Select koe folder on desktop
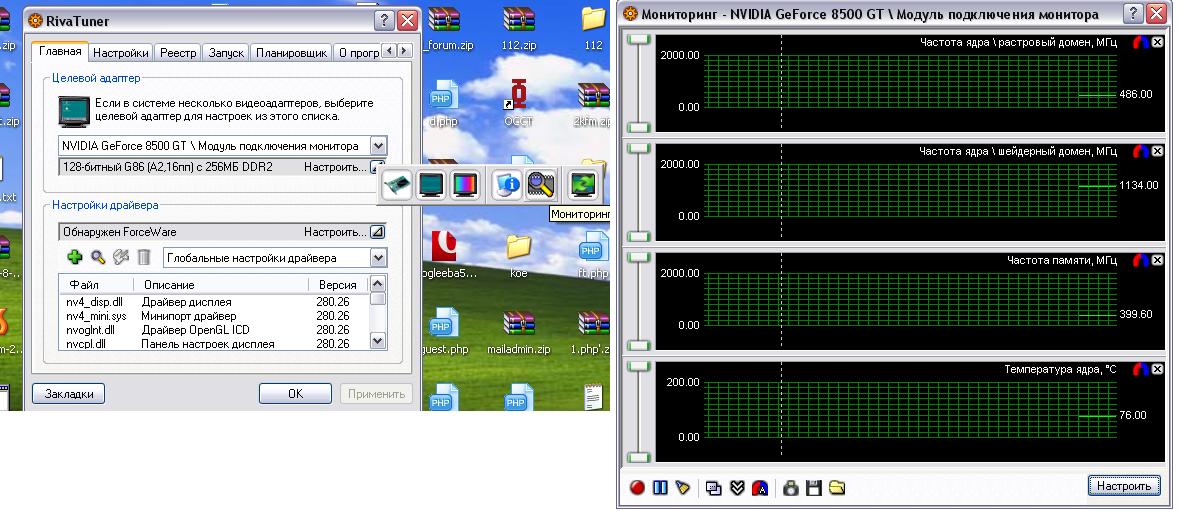The width and height of the screenshot is (1197, 512). [x=518, y=256]
